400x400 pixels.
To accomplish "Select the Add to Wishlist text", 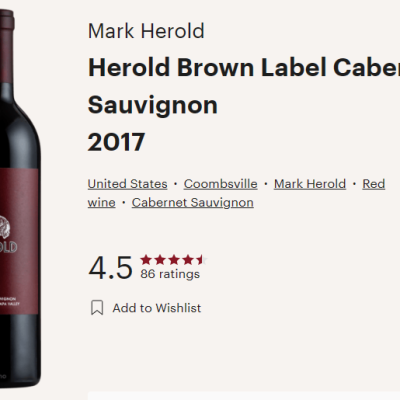I will 157,308.
